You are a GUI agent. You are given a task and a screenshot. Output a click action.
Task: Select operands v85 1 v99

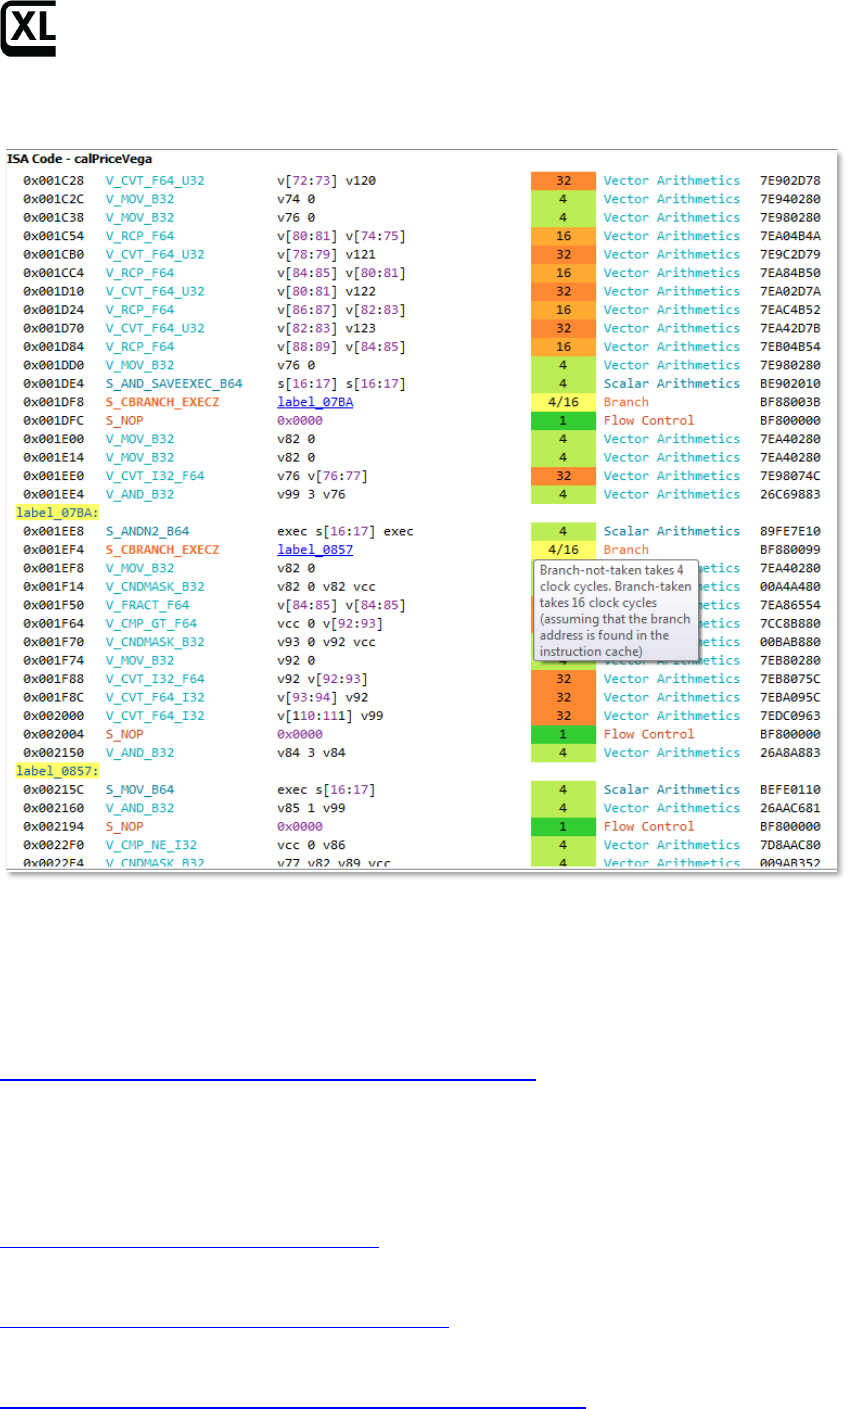312,808
